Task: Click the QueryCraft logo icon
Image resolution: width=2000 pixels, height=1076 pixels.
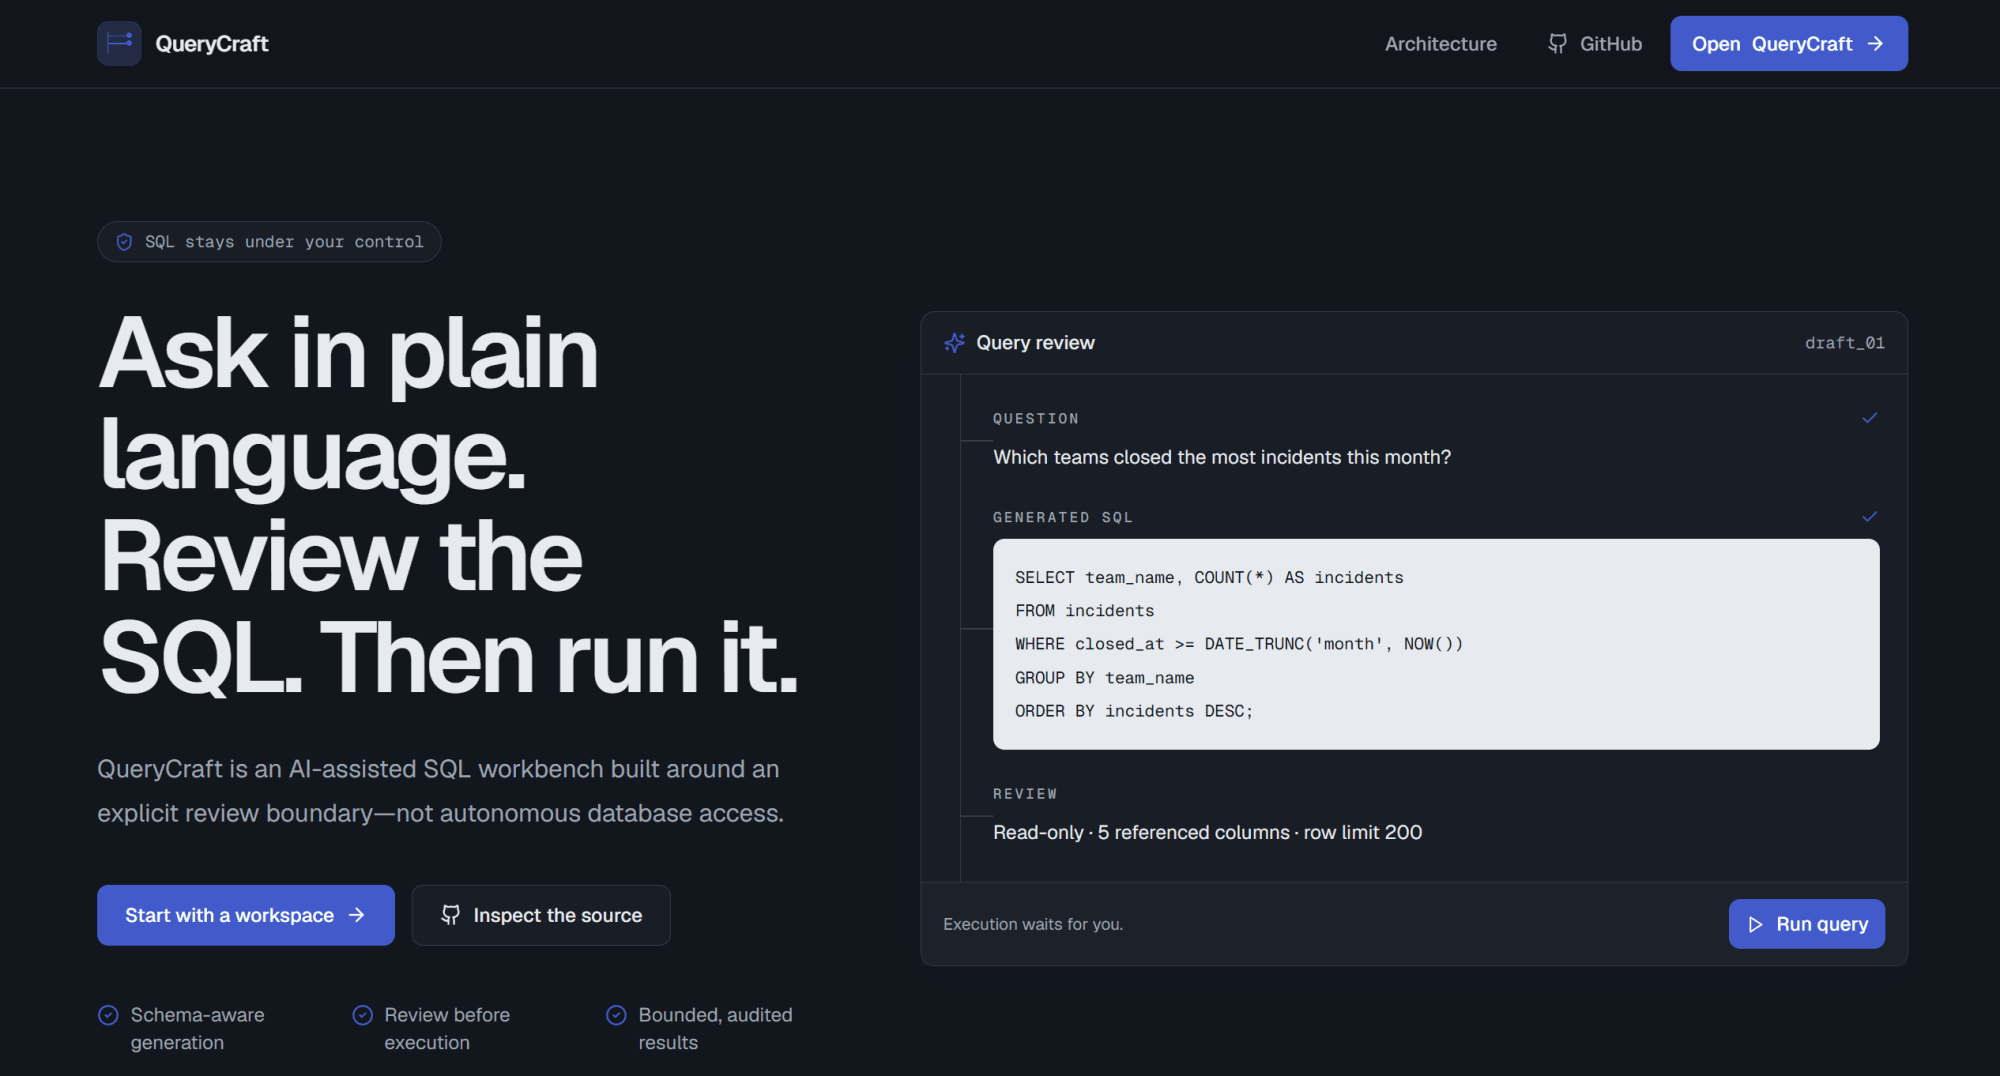Action: click(119, 43)
